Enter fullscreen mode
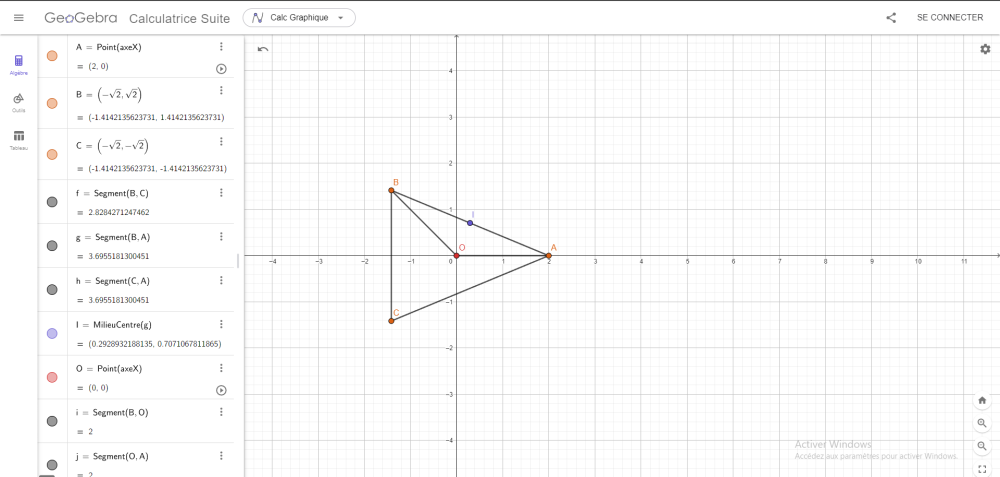 [983, 468]
